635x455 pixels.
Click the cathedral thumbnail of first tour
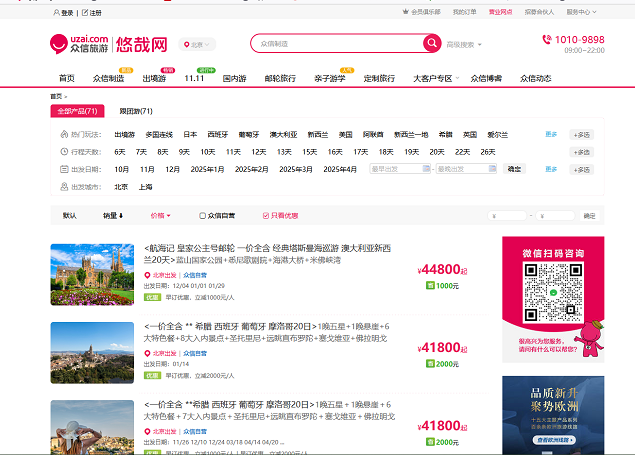[x=93, y=273]
